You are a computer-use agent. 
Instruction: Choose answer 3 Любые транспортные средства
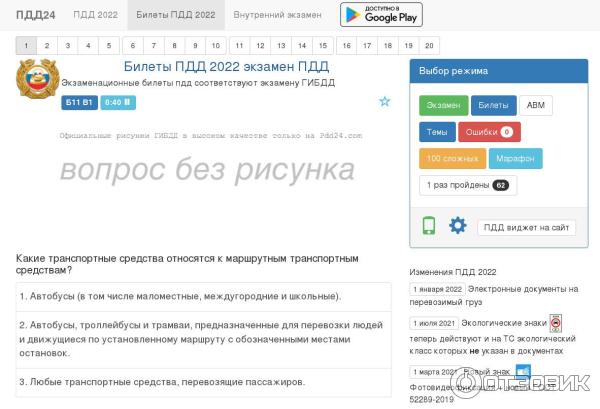(203, 382)
